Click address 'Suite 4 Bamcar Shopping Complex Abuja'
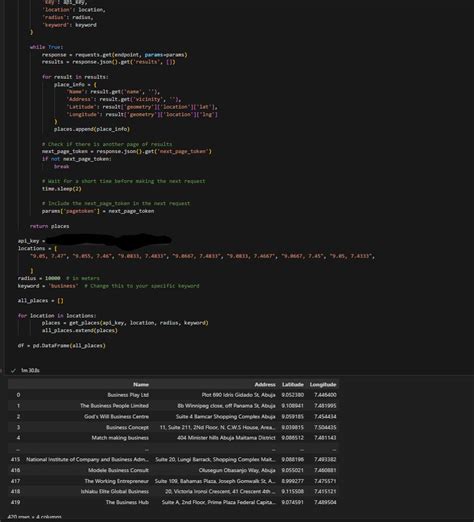474x522 pixels. point(226,416)
